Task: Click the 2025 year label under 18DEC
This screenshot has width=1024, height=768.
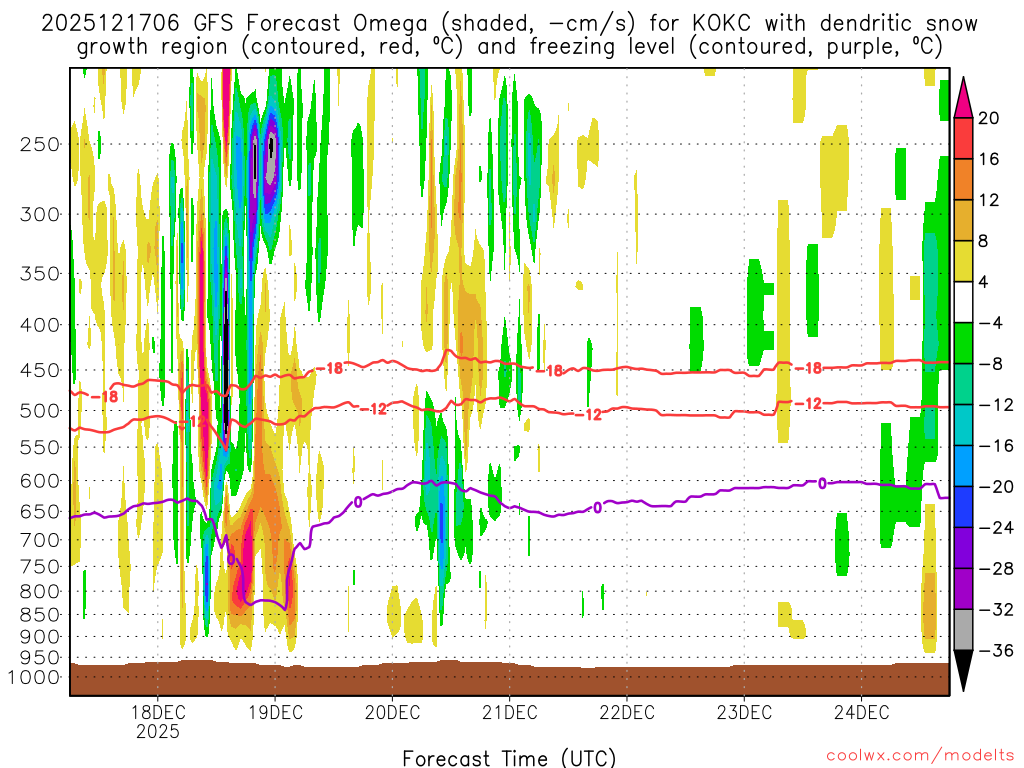Action: pyautogui.click(x=158, y=732)
